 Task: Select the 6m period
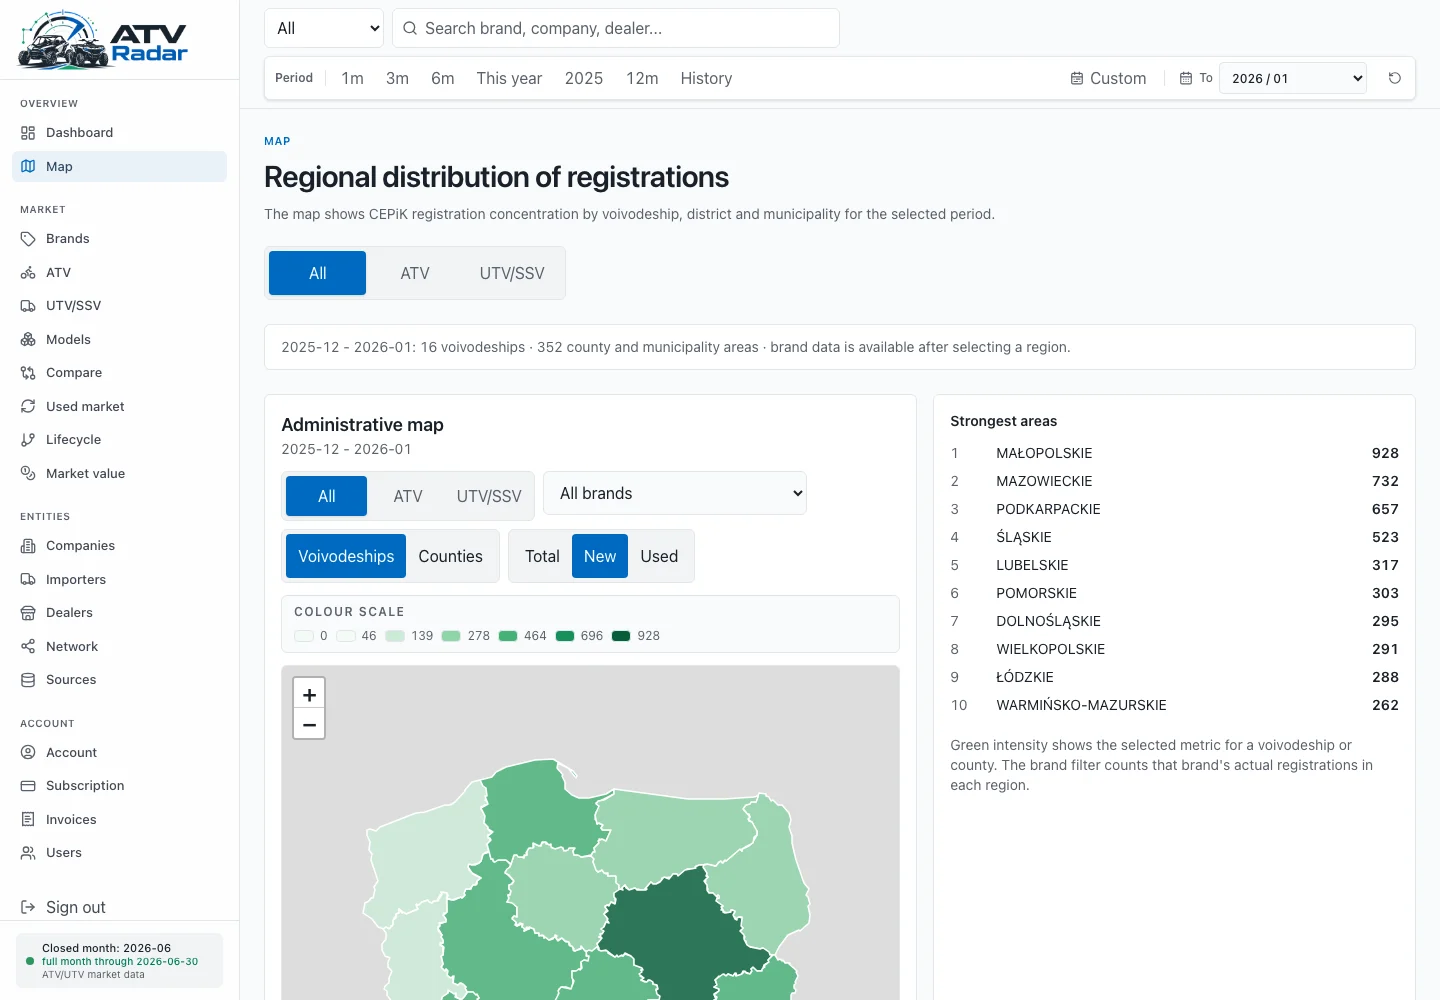pos(443,78)
